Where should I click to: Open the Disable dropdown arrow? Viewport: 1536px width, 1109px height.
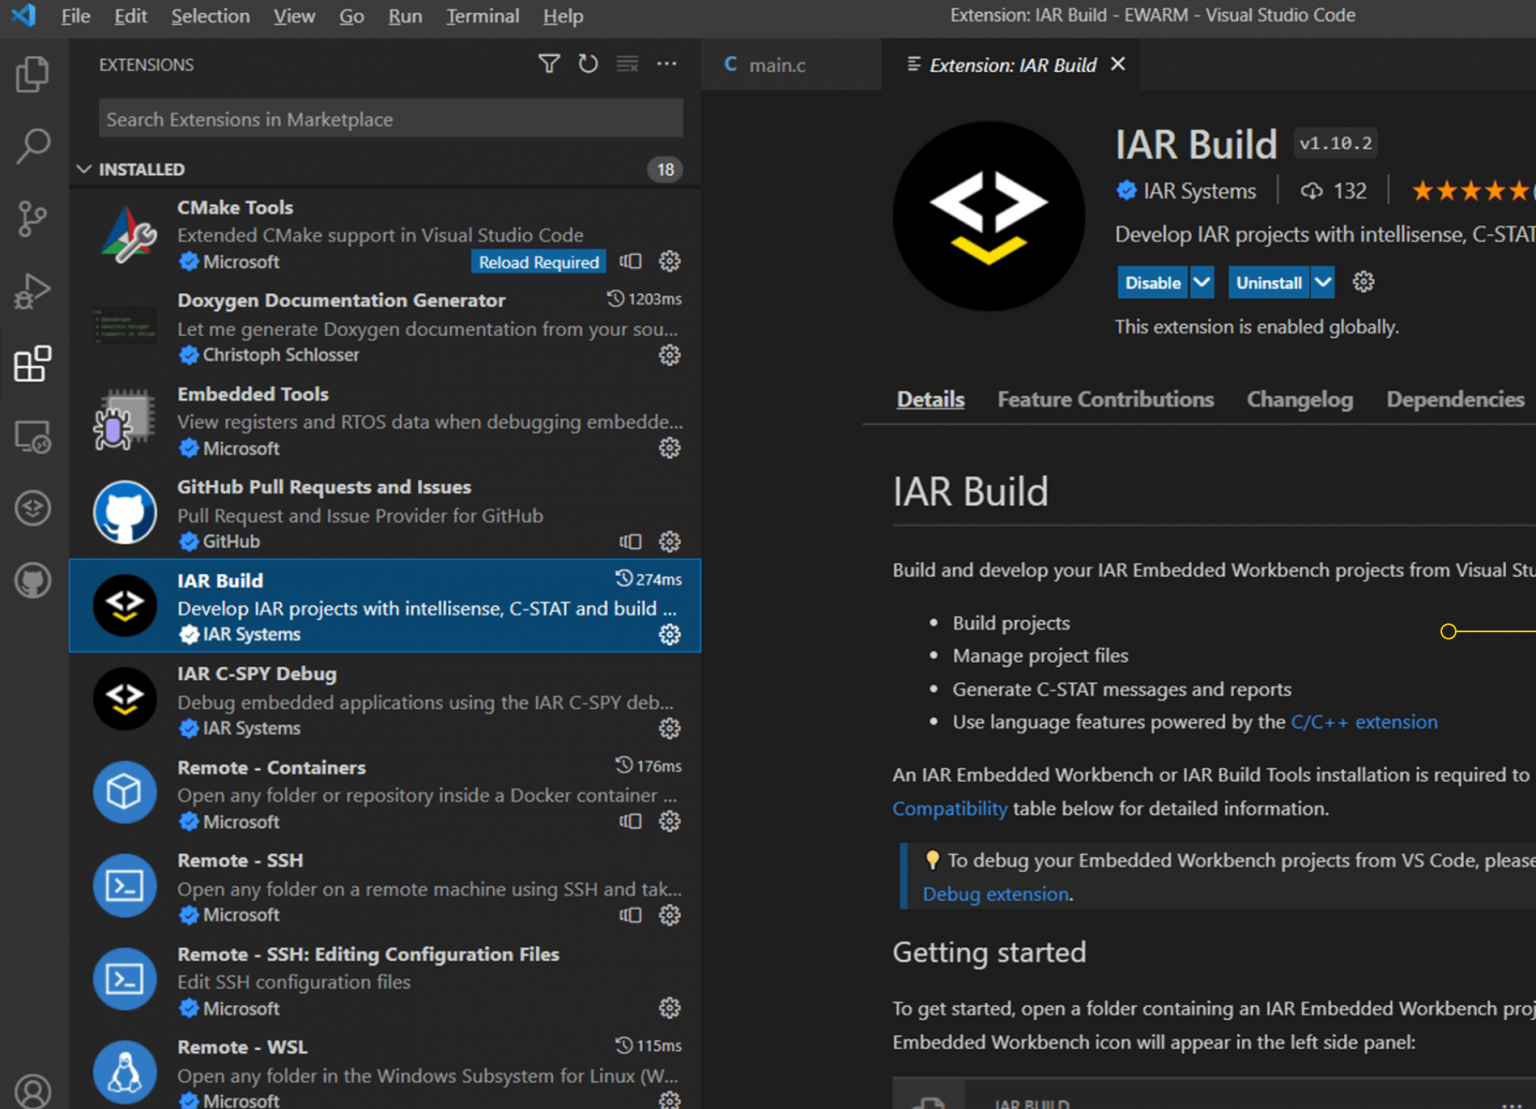tap(1201, 282)
